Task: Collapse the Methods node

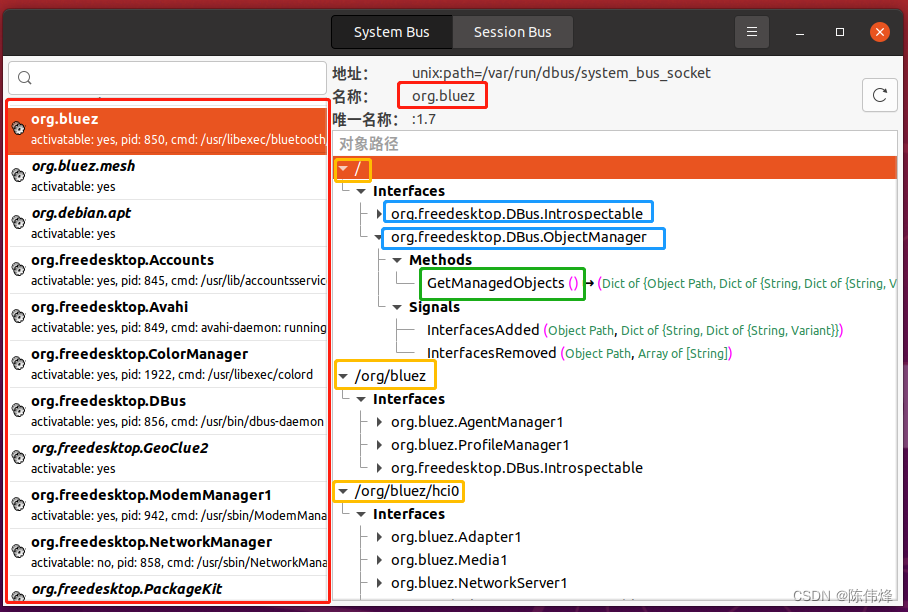Action: [397, 260]
